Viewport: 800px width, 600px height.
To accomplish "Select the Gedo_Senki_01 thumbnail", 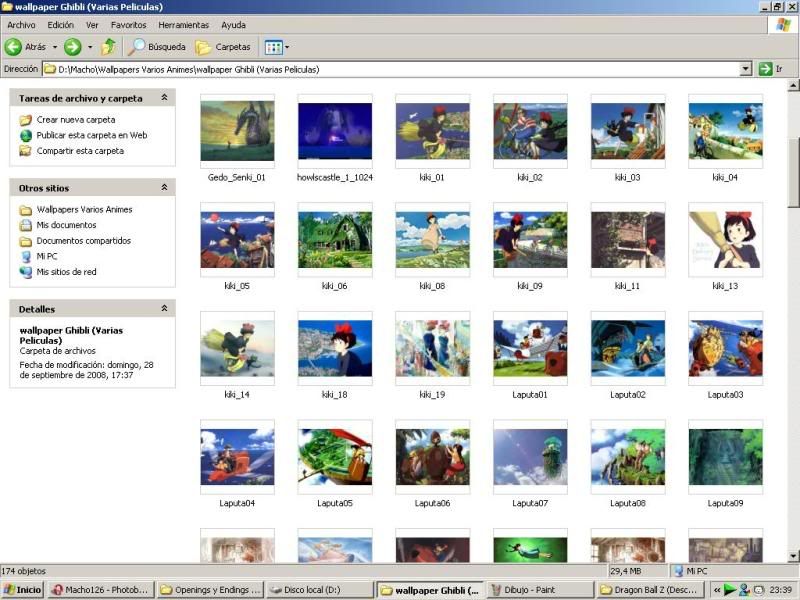I will tap(237, 131).
